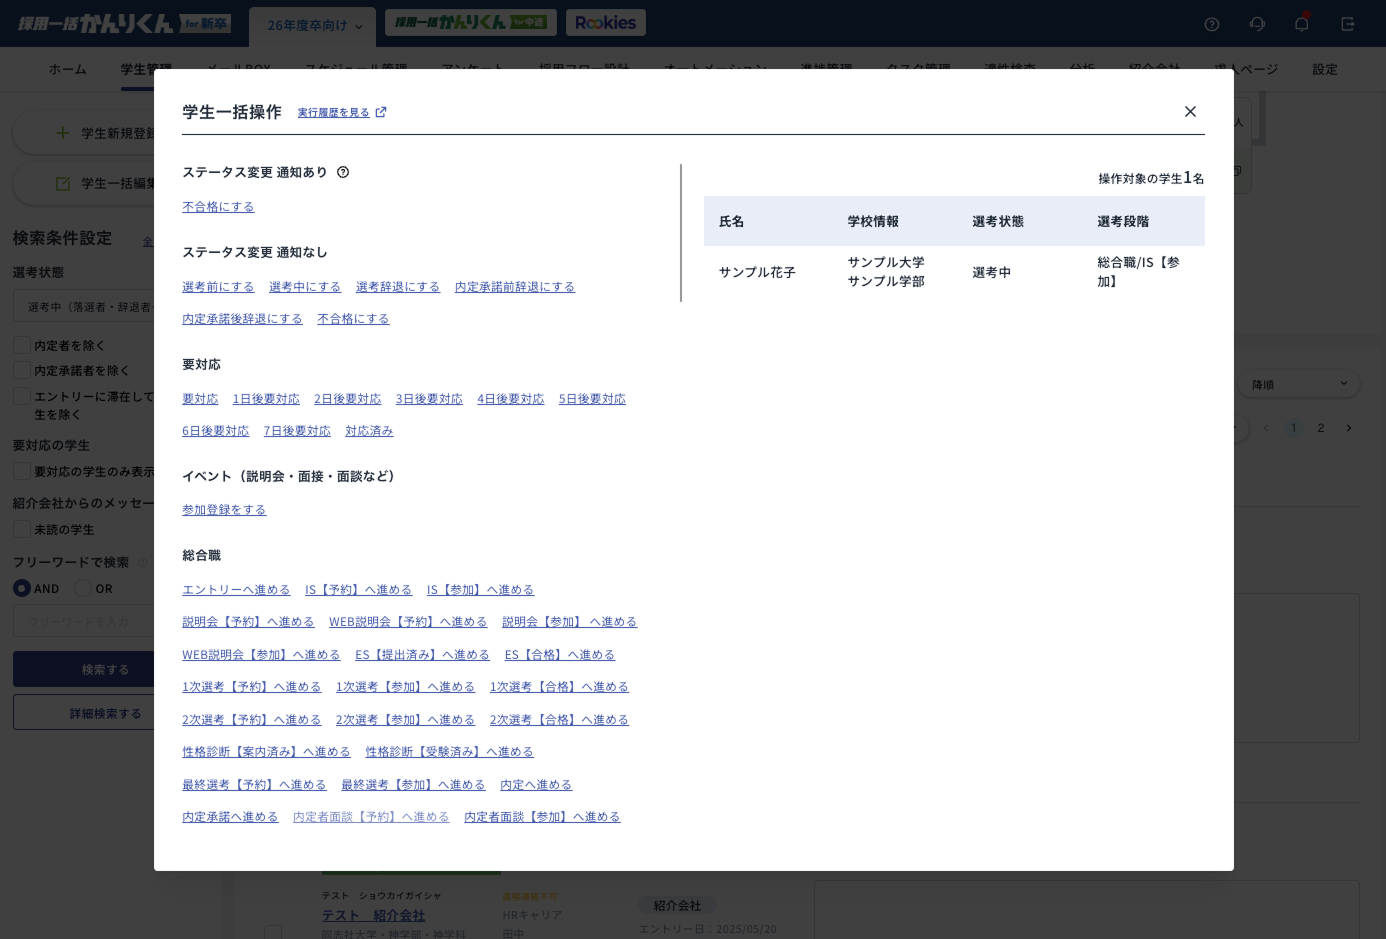Viewport: 1386px width, 939px height.
Task: Close the 学生一括操作 dialog
Action: [1190, 112]
